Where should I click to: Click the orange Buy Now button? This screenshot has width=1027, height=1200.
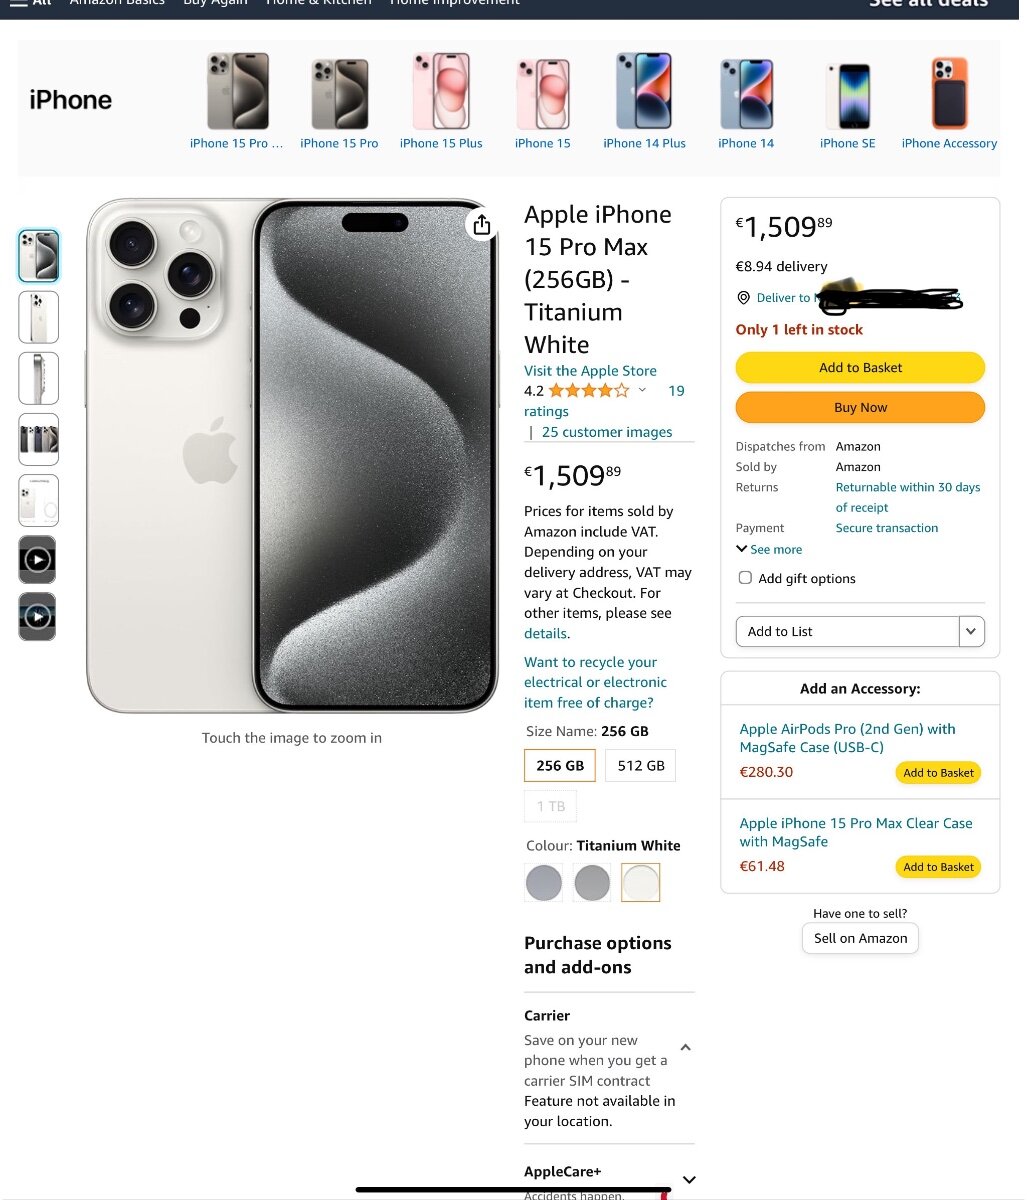point(860,407)
